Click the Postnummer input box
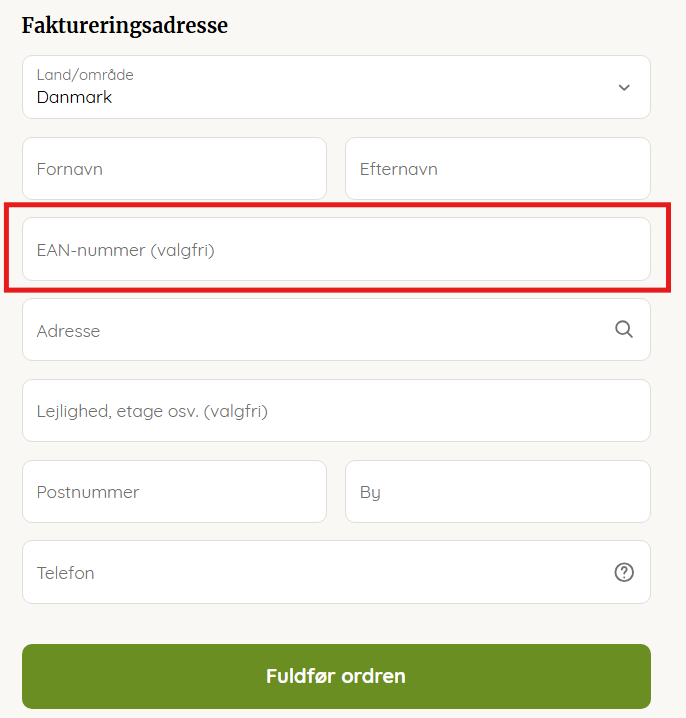This screenshot has height=718, width=686. pos(174,492)
